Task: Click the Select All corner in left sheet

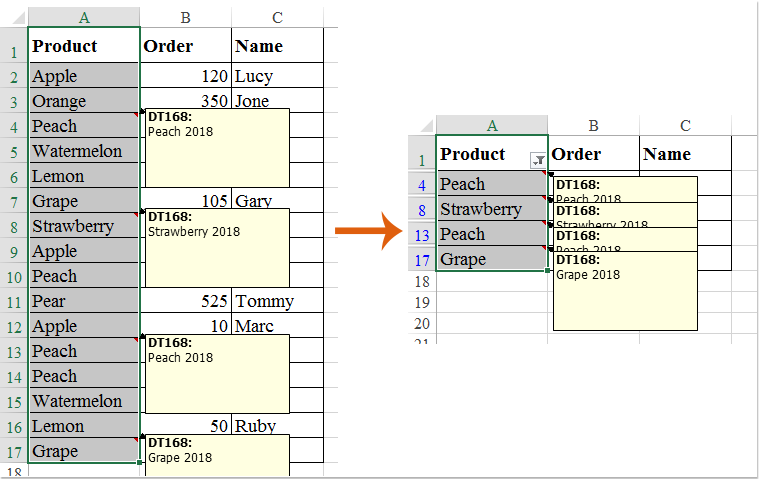Action: coord(14,17)
